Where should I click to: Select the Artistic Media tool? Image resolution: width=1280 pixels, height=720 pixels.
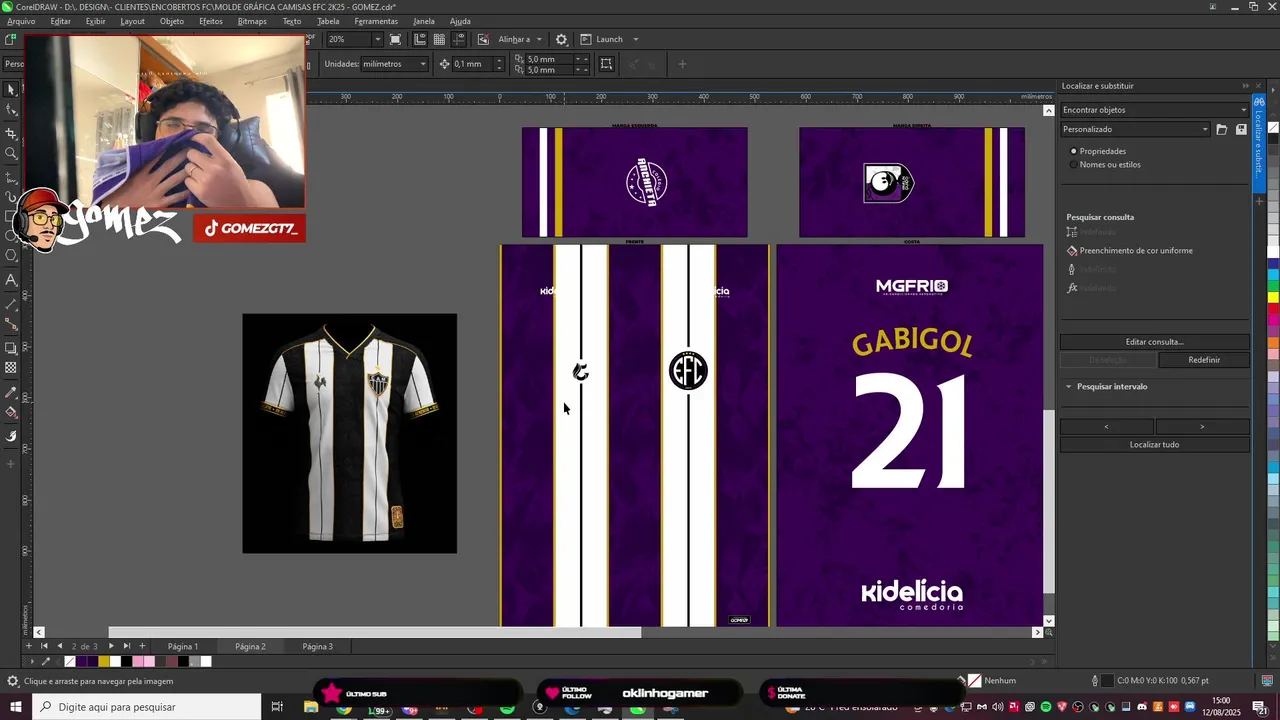click(x=11, y=197)
